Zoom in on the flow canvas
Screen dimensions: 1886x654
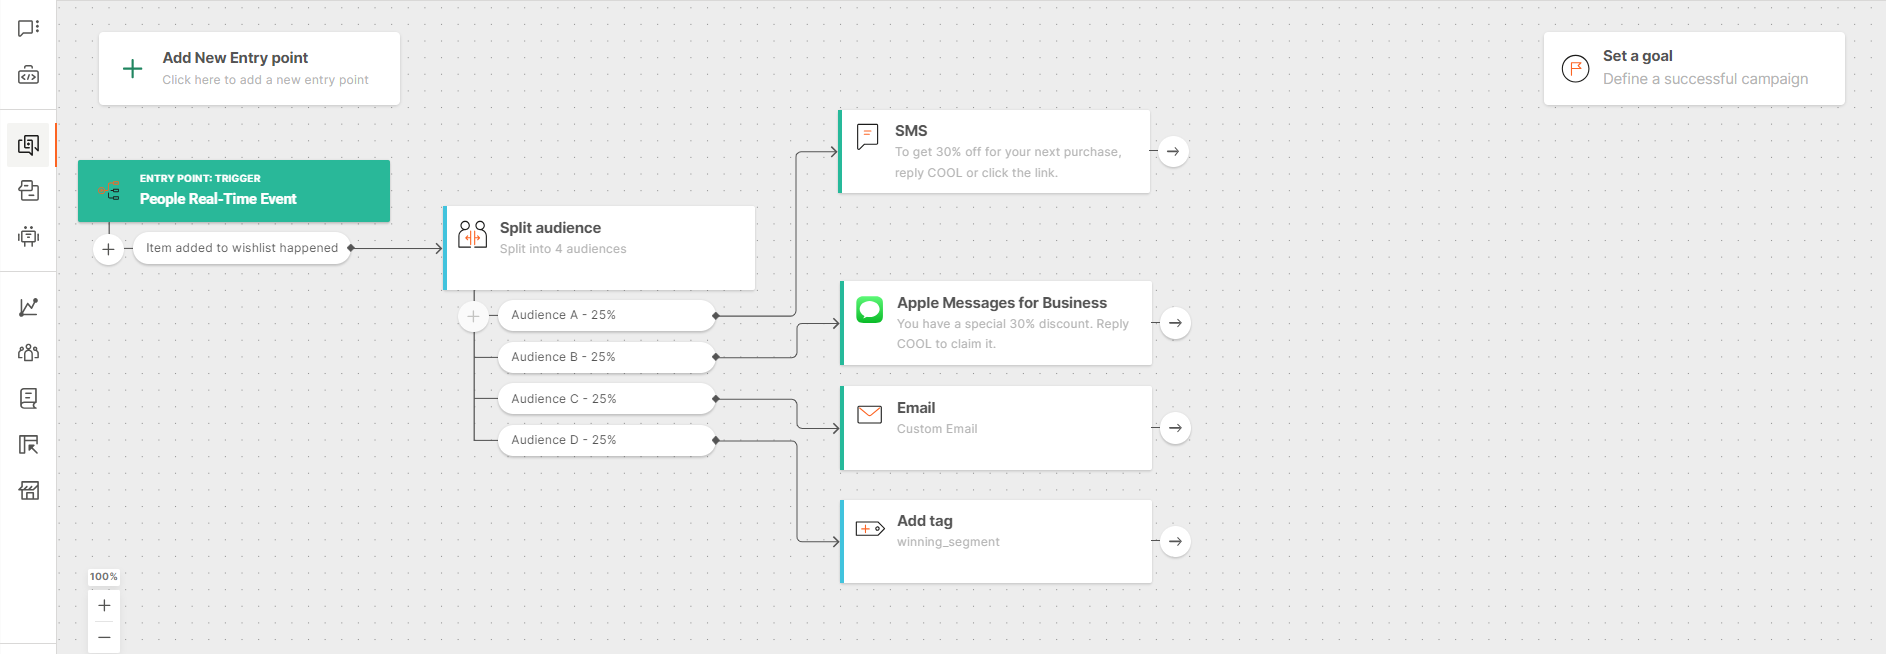[x=104, y=605]
